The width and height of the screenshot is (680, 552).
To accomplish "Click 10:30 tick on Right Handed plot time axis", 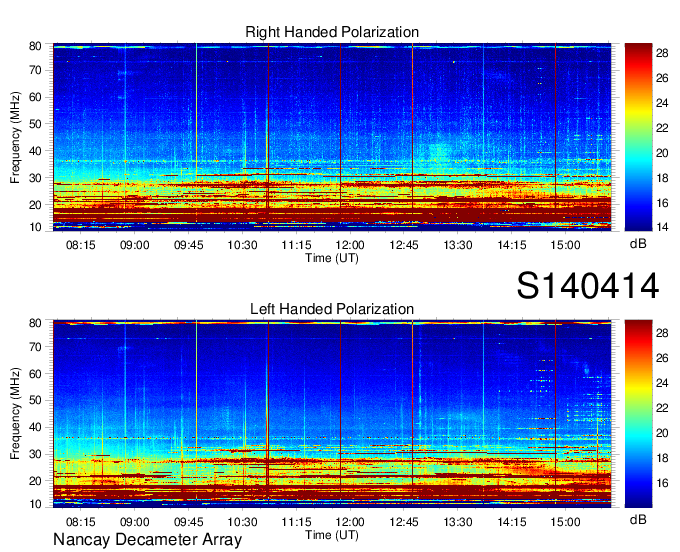I will pyautogui.click(x=242, y=245).
